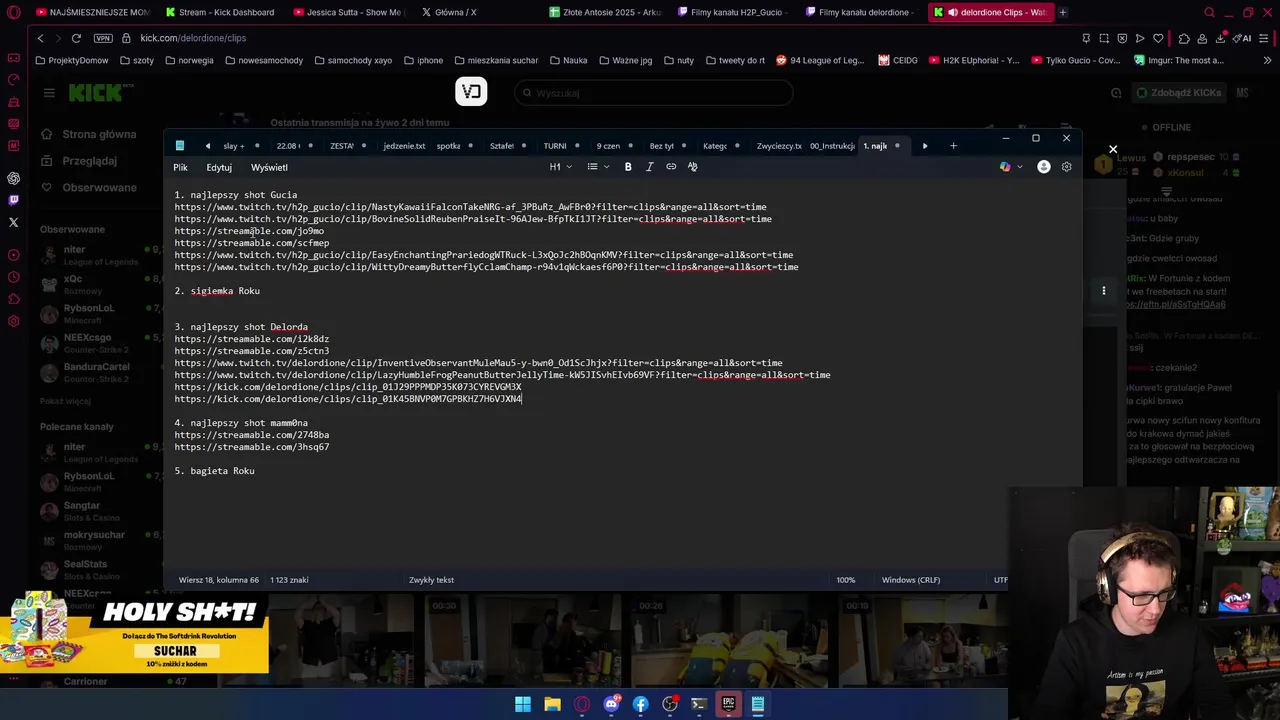Switch to 'Stream - Kick Dashboard' browser tab
Viewport: 1280px width, 720px height.
tap(220, 12)
